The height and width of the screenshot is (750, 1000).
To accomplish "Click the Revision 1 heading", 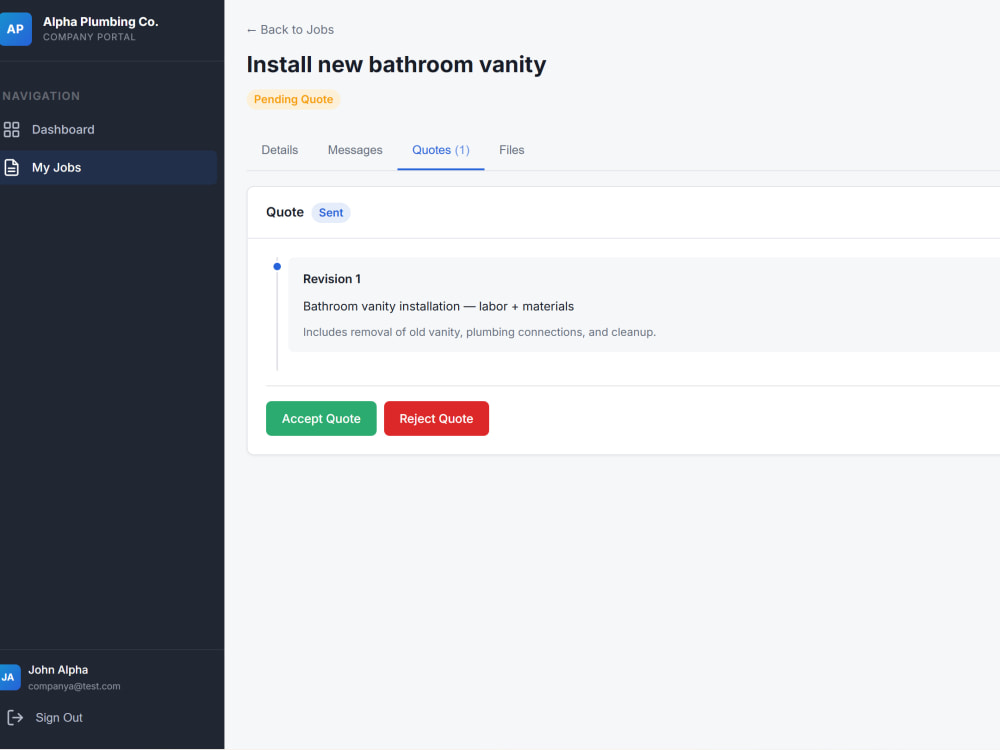I will point(332,279).
